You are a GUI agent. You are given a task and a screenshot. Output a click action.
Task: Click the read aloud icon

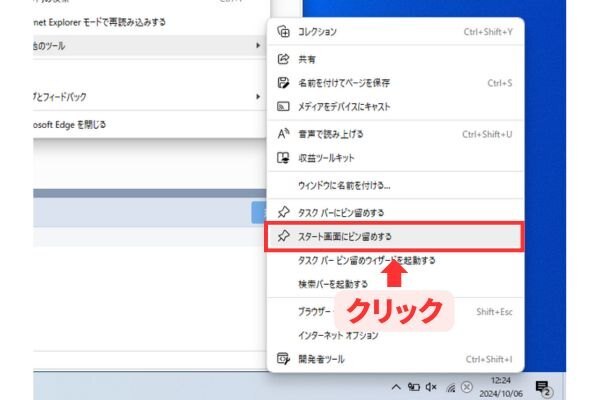tap(283, 134)
